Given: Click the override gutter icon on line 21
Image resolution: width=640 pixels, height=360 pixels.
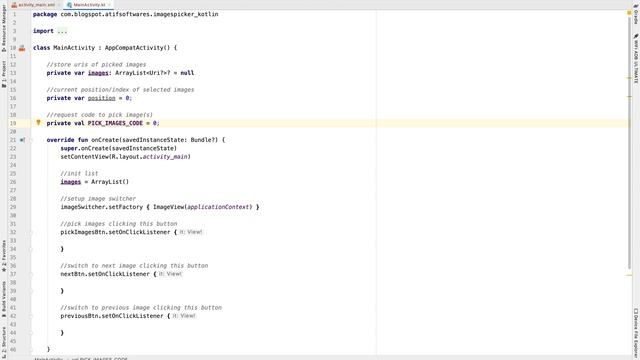Looking at the screenshot, I should pos(22,140).
